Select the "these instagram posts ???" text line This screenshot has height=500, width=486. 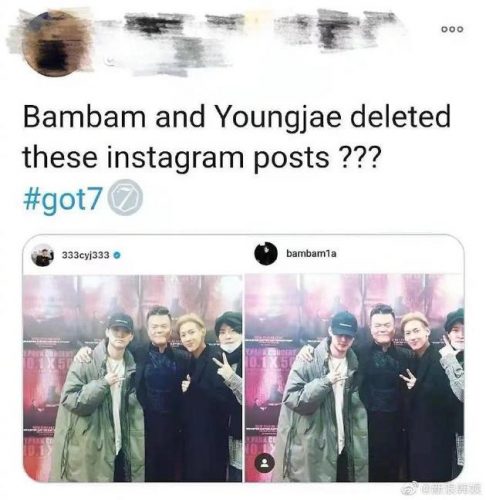coord(201,157)
